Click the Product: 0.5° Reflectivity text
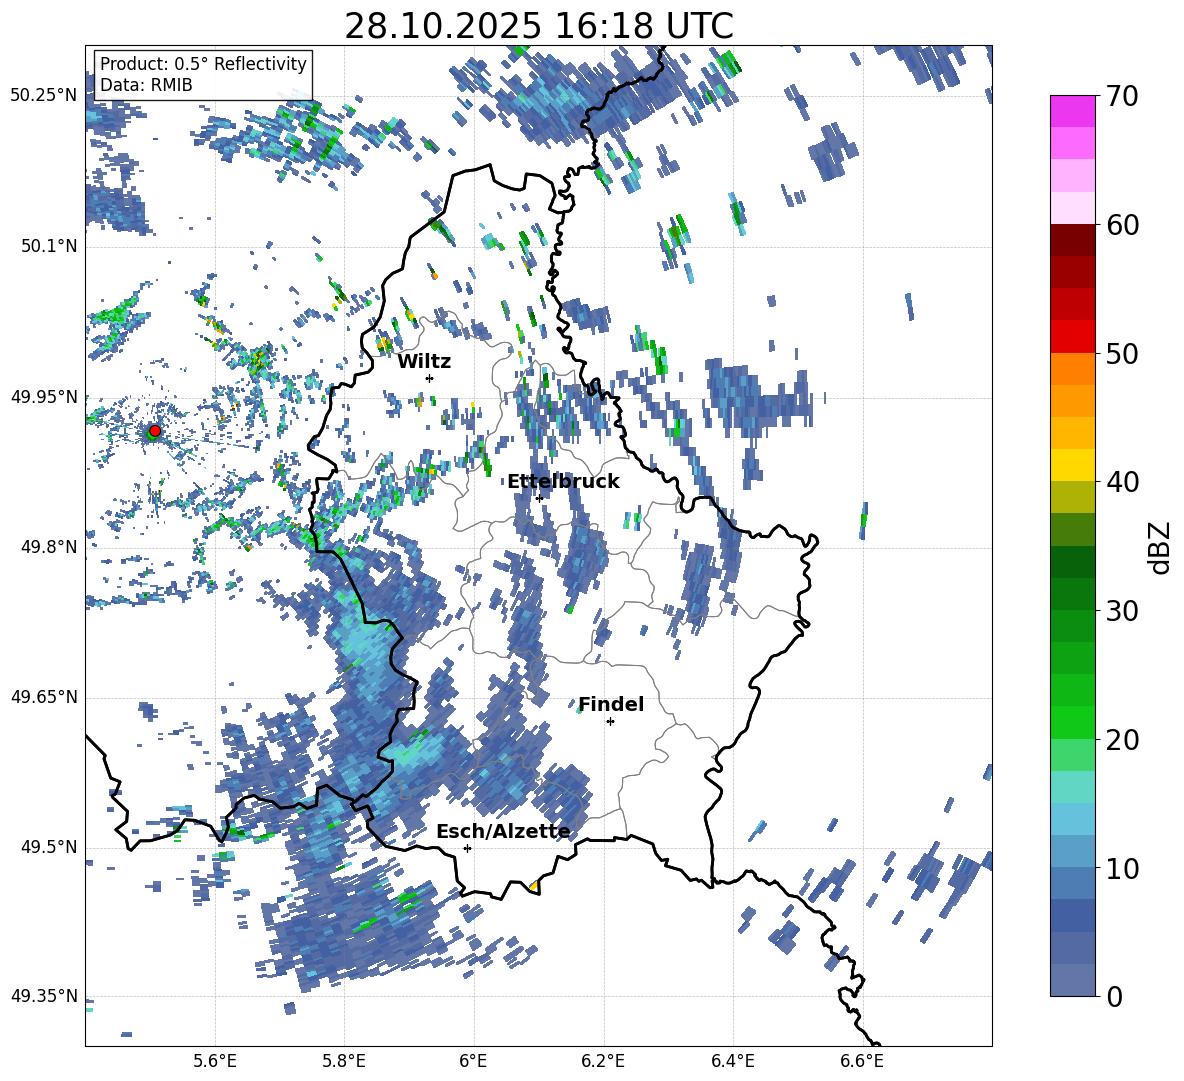Image resolution: width=1184 pixels, height=1081 pixels. (203, 63)
